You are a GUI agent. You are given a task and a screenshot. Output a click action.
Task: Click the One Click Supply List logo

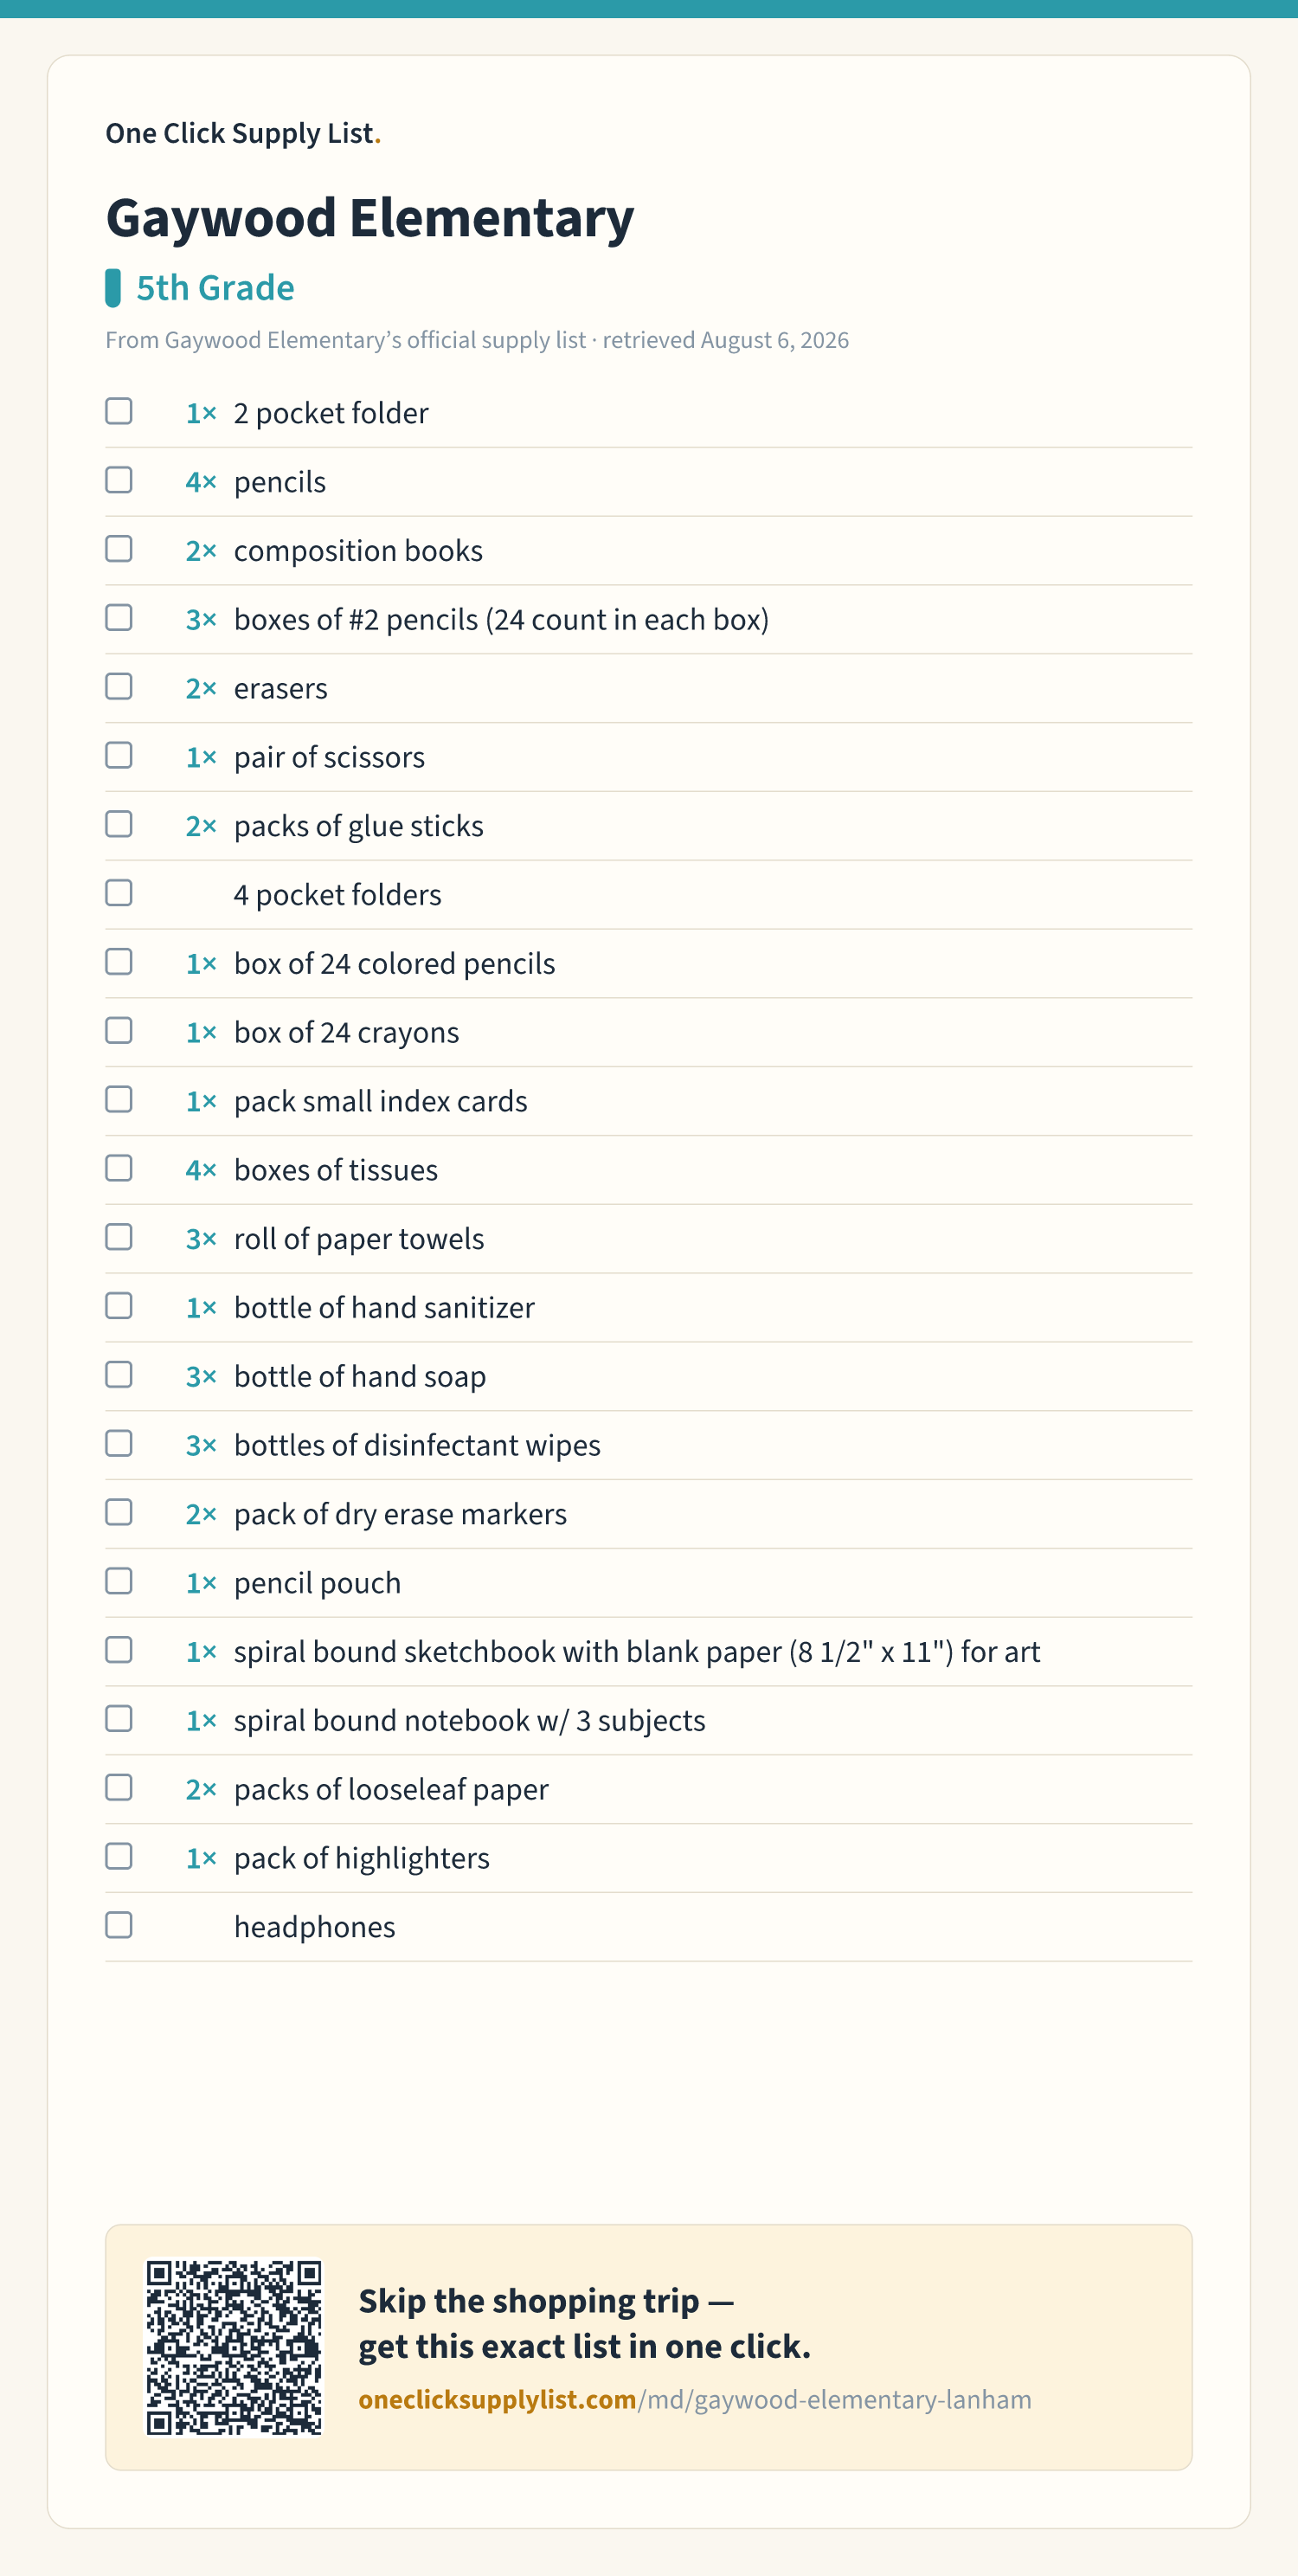pyautogui.click(x=243, y=133)
